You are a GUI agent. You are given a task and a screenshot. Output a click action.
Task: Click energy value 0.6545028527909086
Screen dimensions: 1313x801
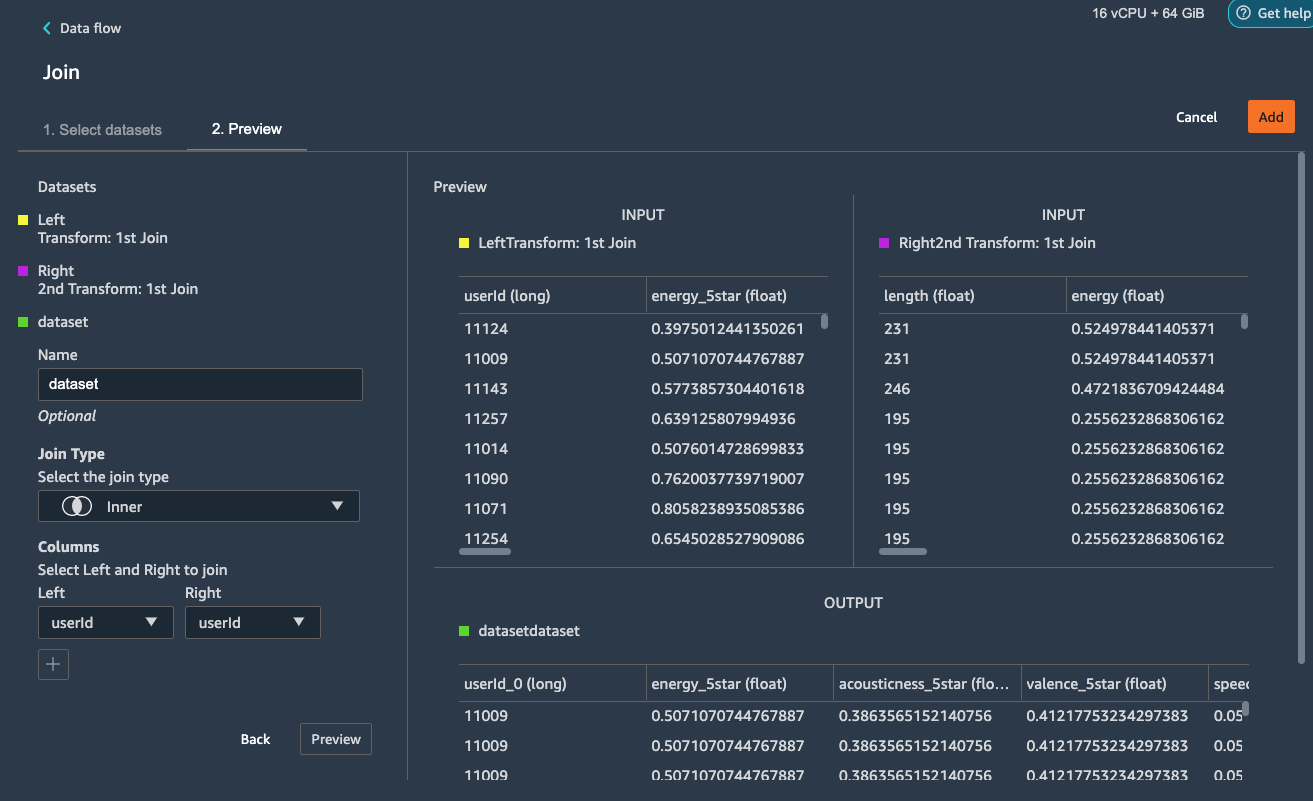[x=728, y=539]
